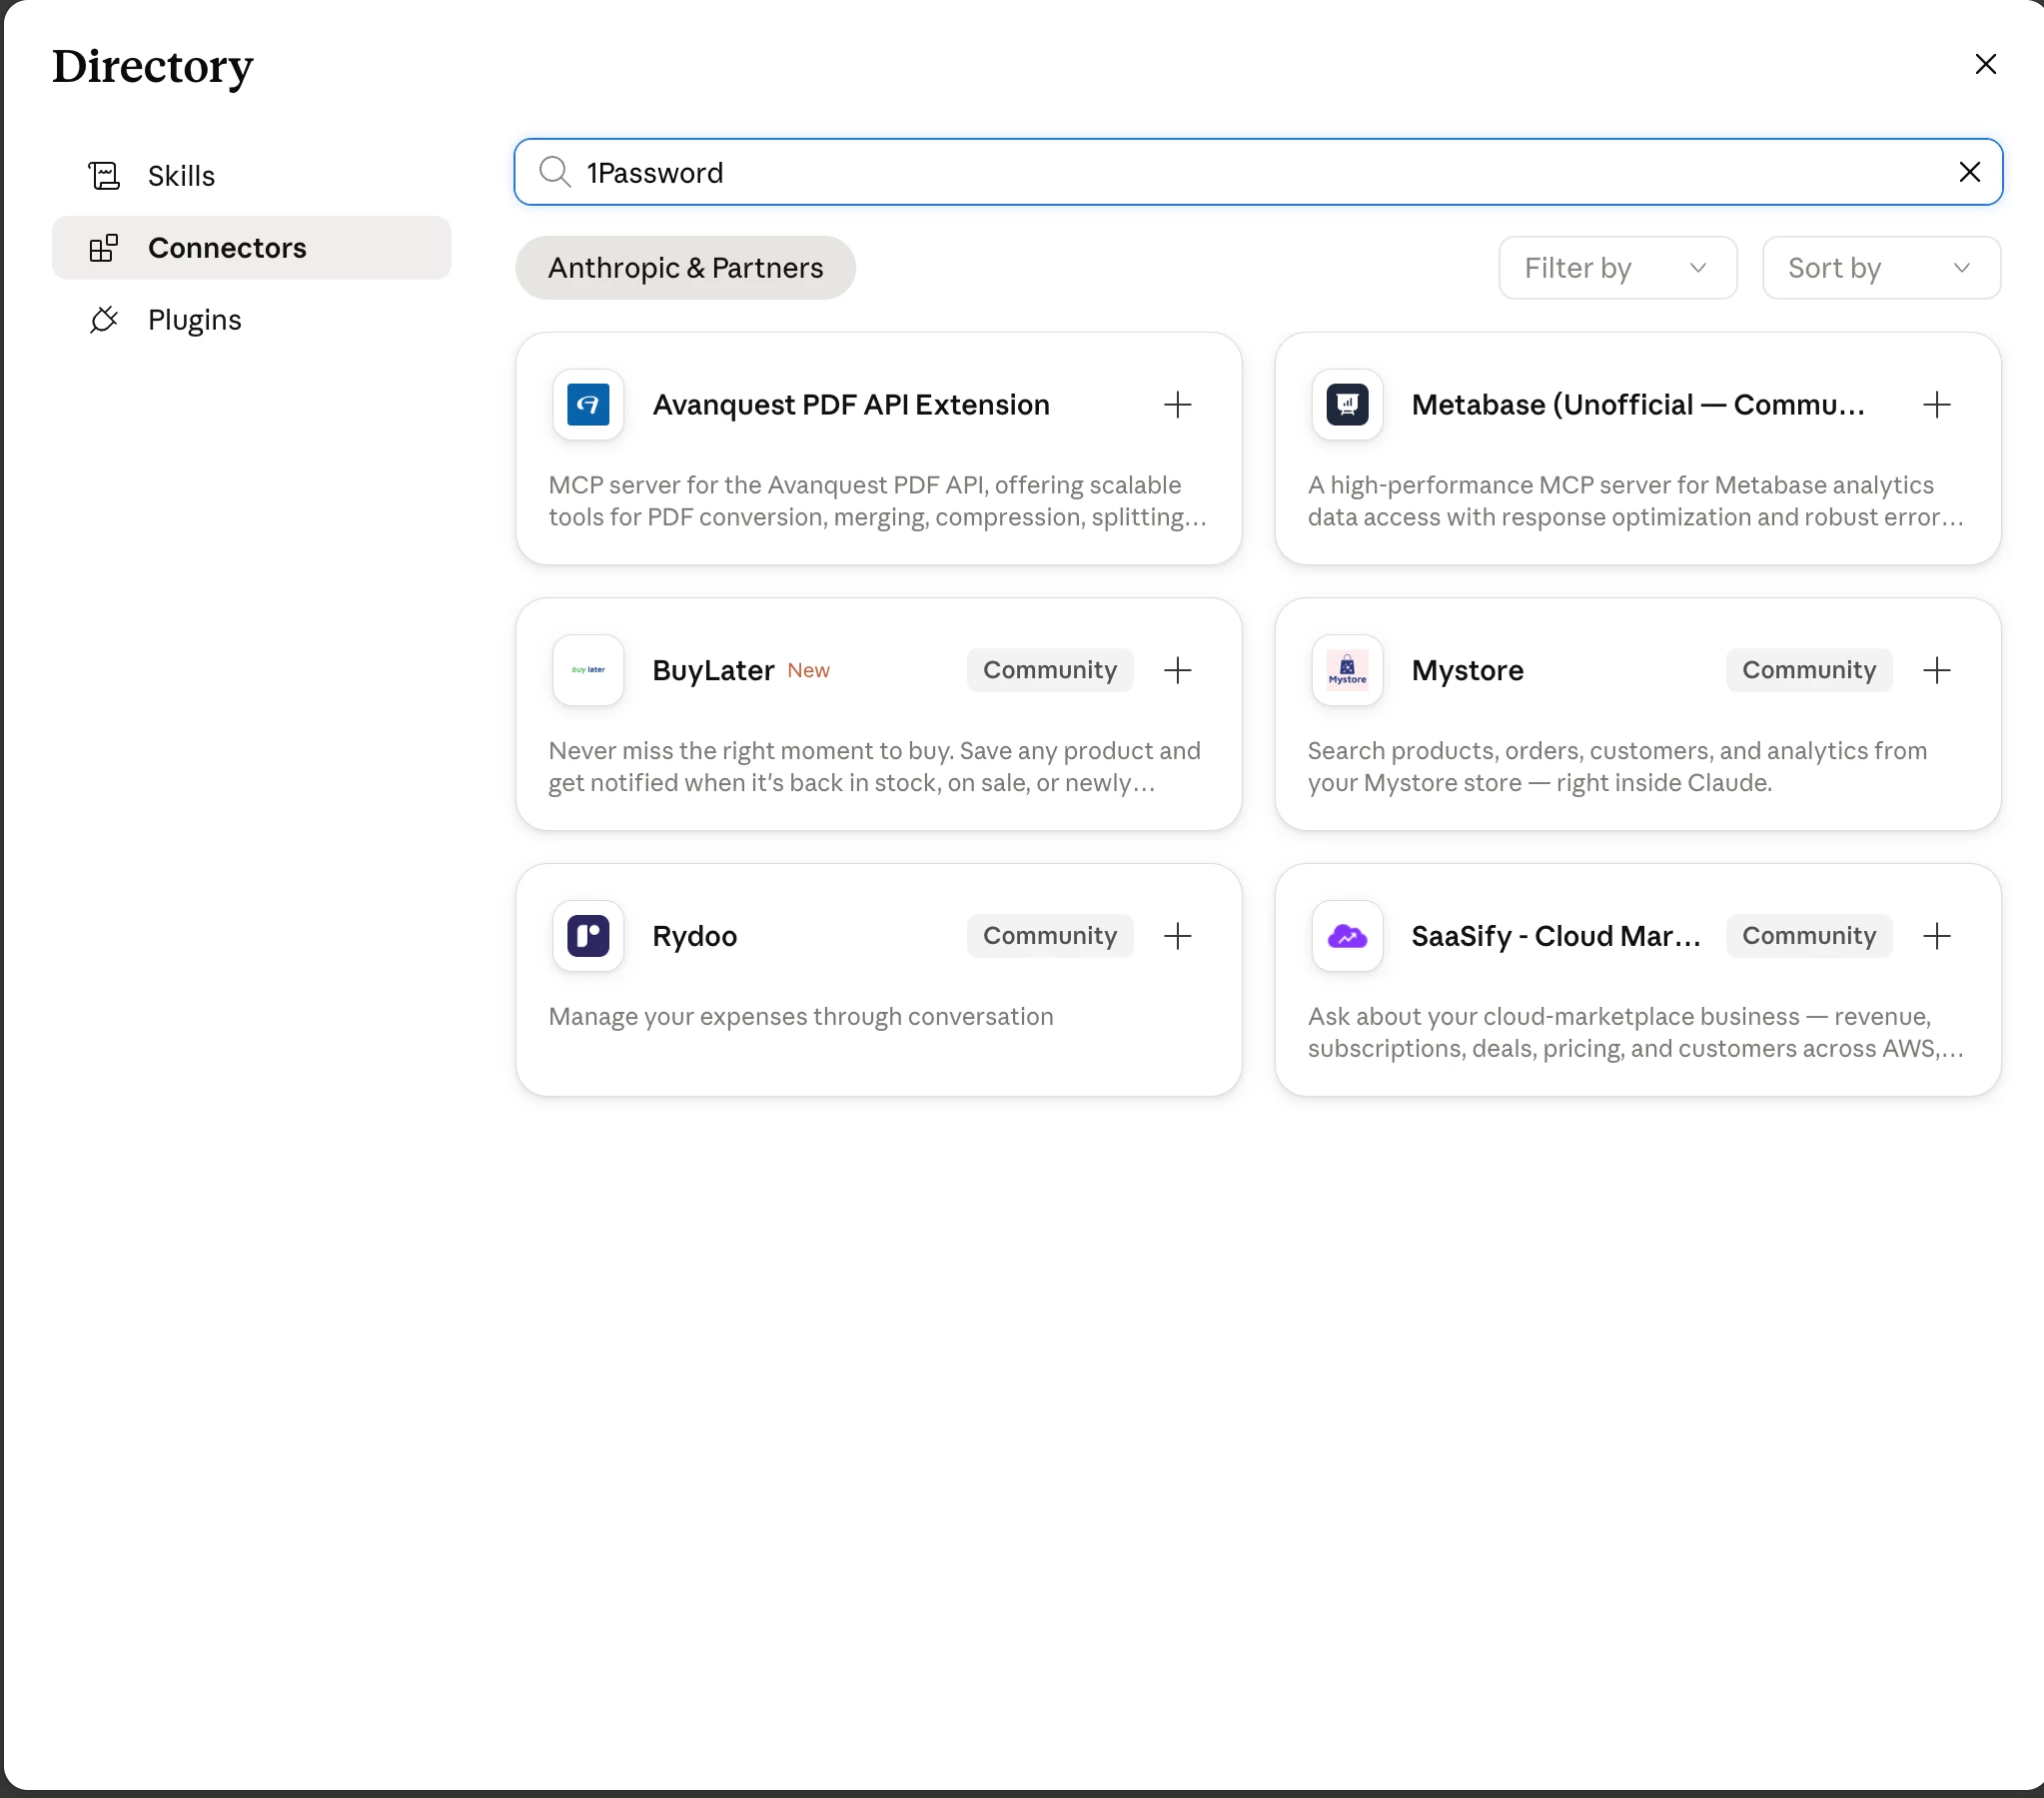Click the Avanquest description 'MCP server for the Avanquest PDF API'
Image resolution: width=2044 pixels, height=1798 pixels.
click(x=877, y=501)
